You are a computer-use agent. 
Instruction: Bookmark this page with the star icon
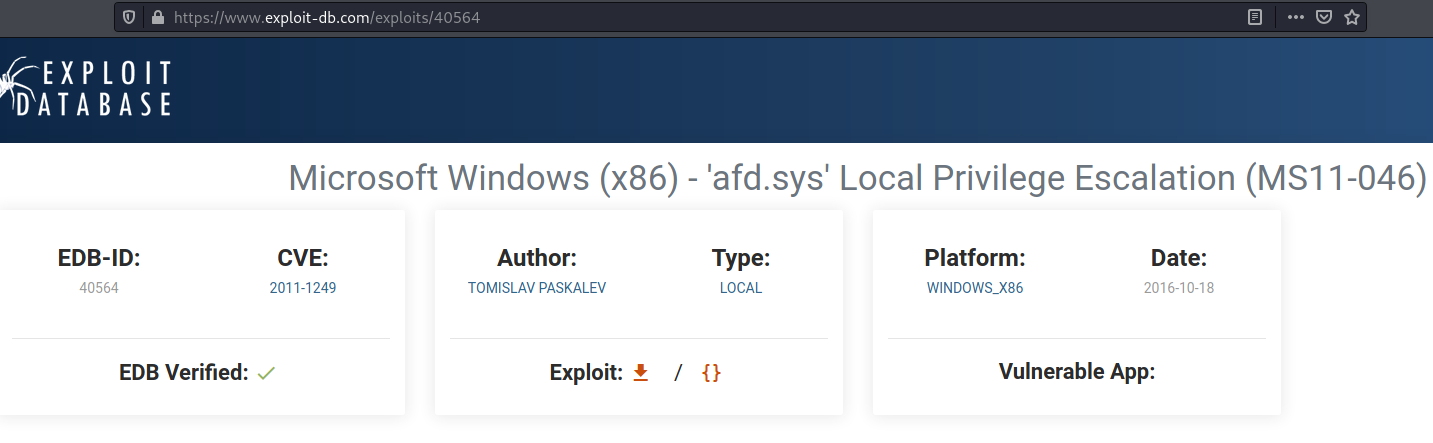coord(1352,17)
